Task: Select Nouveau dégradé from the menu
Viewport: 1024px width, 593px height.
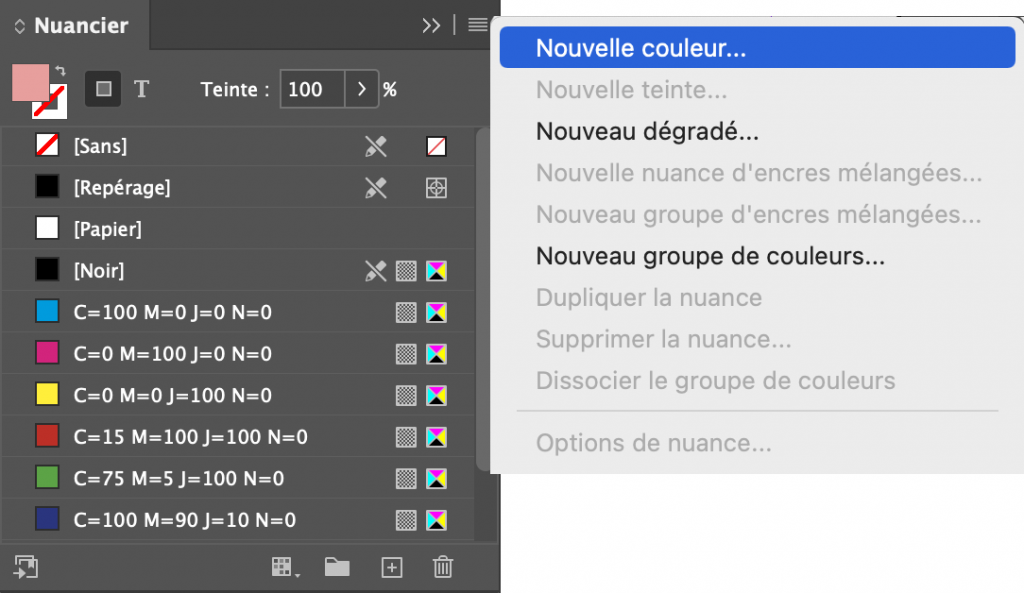Action: 647,131
